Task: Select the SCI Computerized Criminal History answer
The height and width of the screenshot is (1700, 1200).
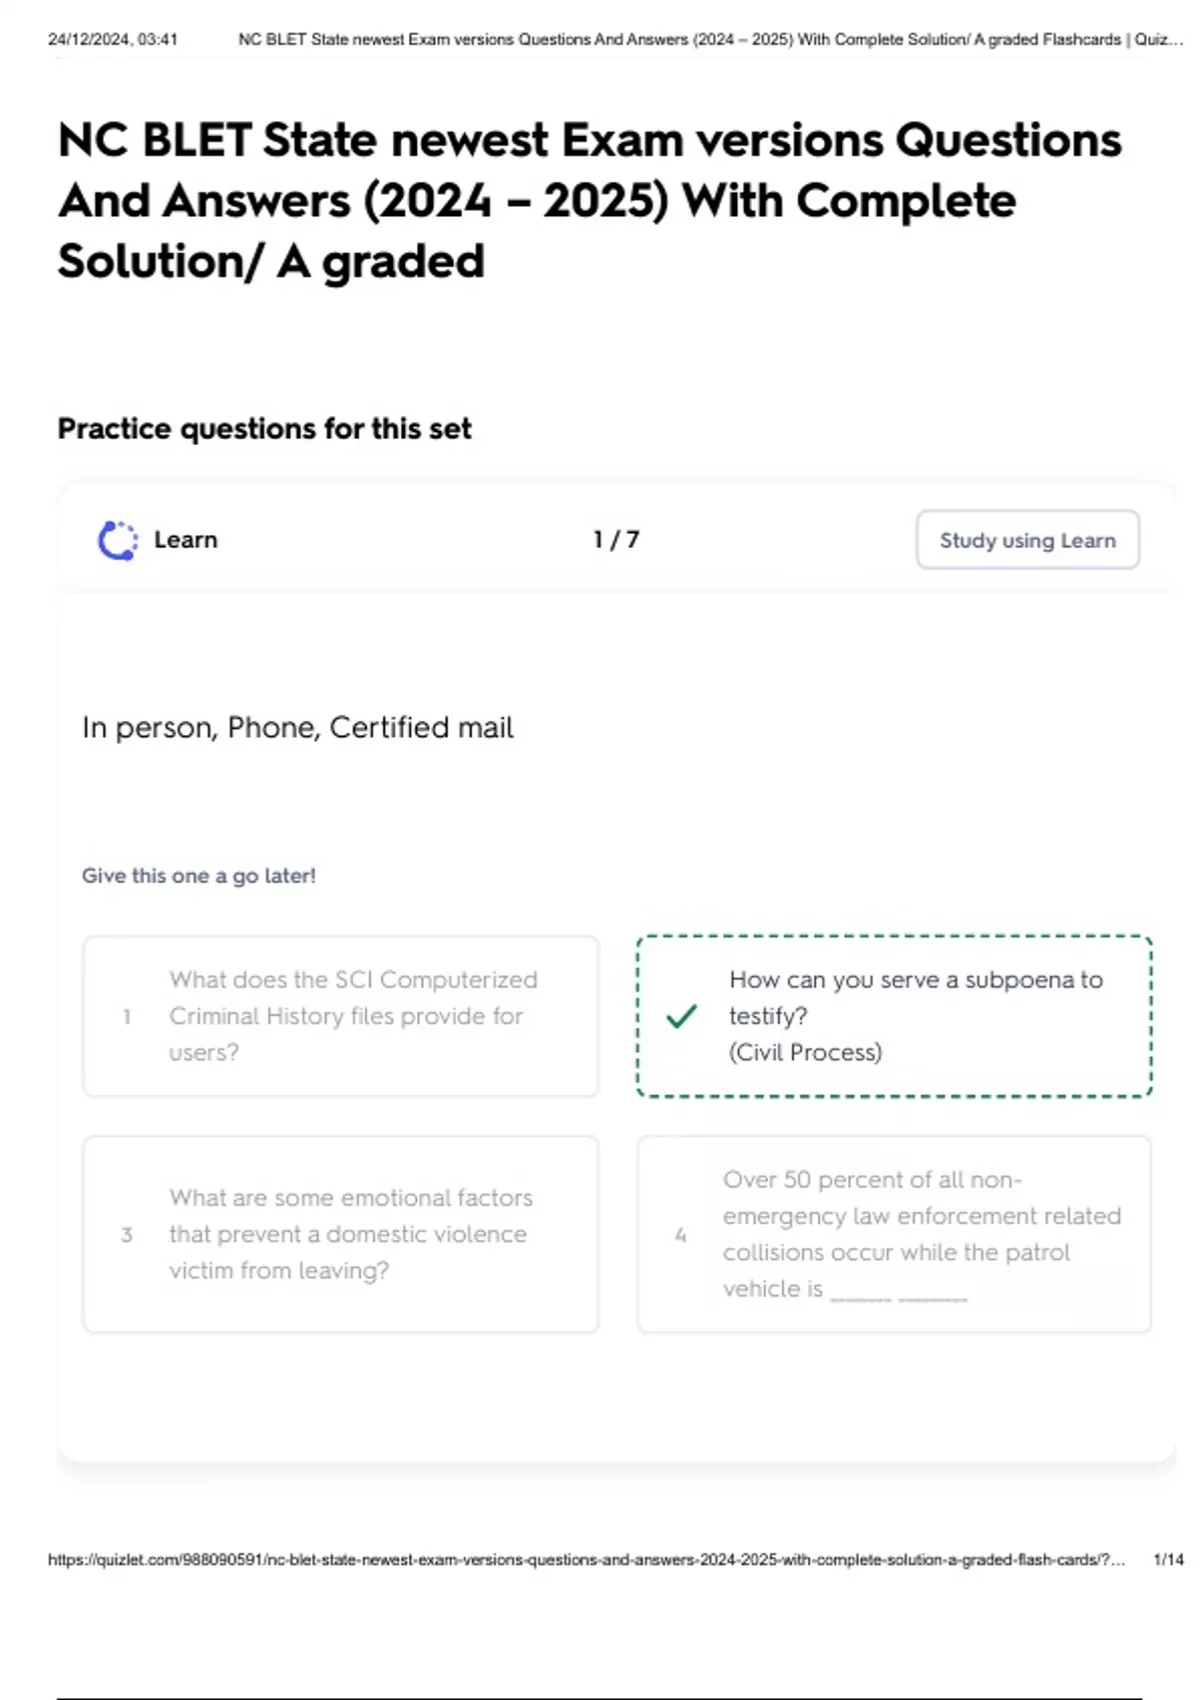Action: point(341,1016)
